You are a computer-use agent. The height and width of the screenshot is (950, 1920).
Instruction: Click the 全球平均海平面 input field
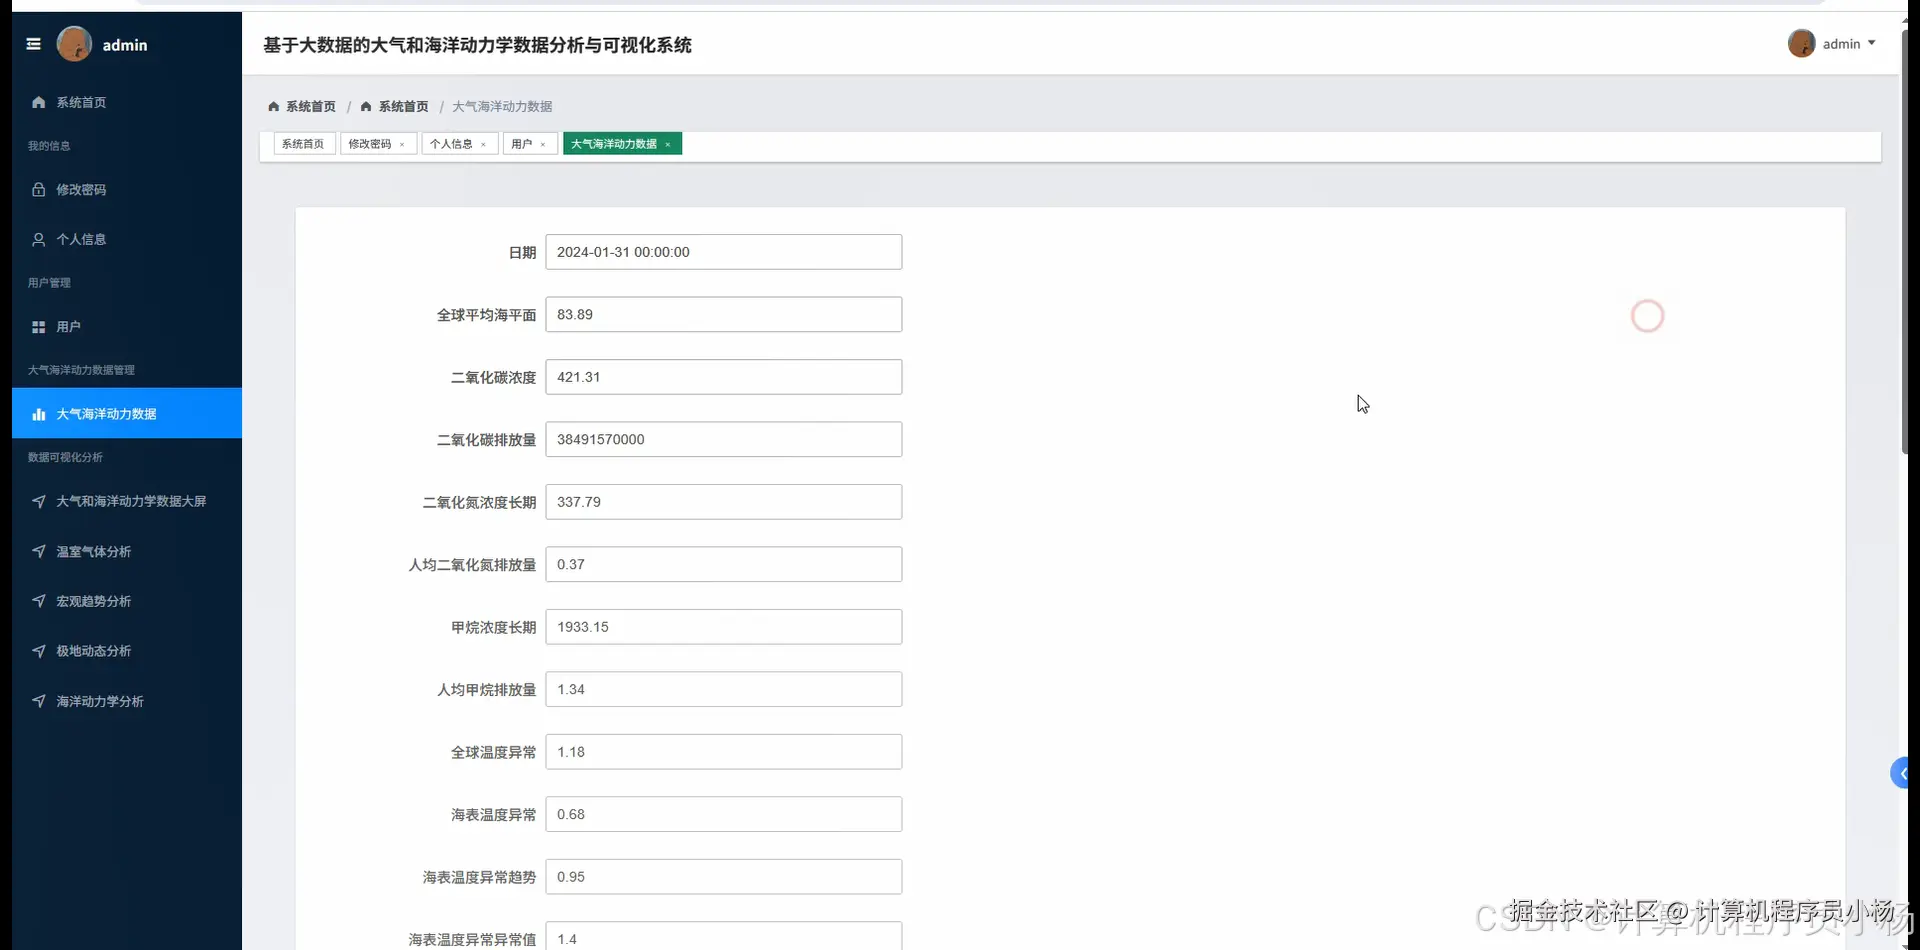click(x=724, y=314)
